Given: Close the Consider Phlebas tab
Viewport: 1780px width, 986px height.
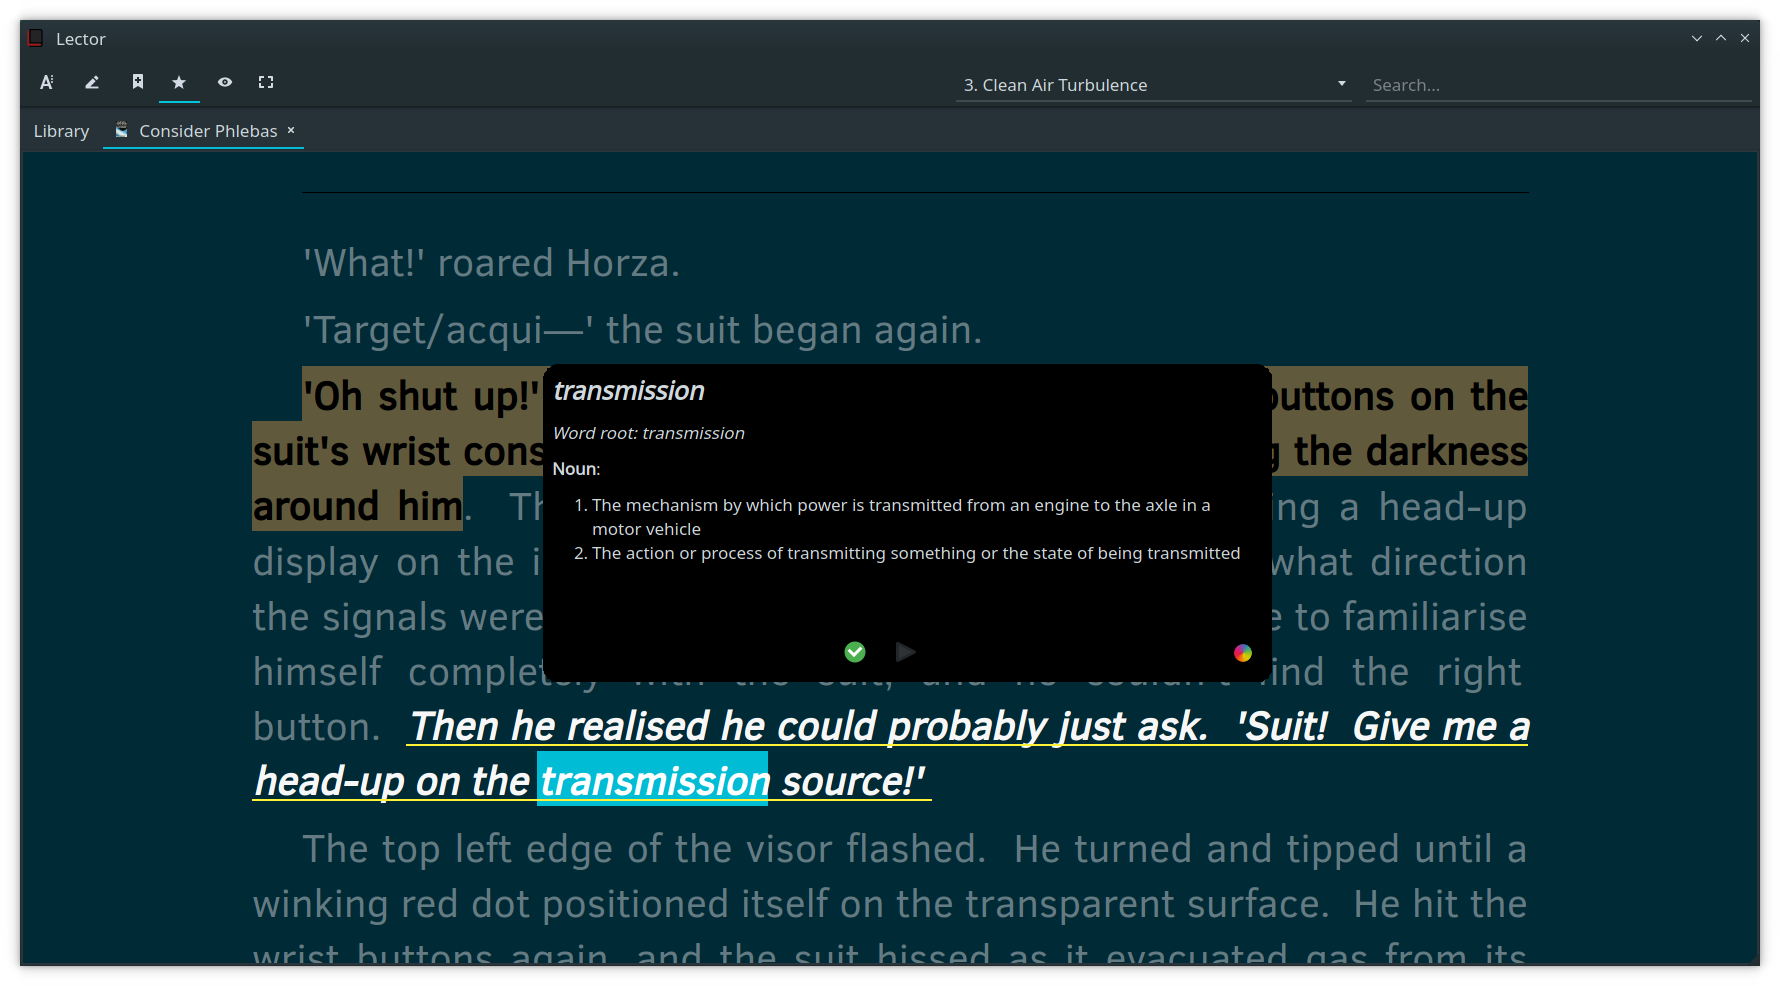Looking at the screenshot, I should click(x=291, y=130).
